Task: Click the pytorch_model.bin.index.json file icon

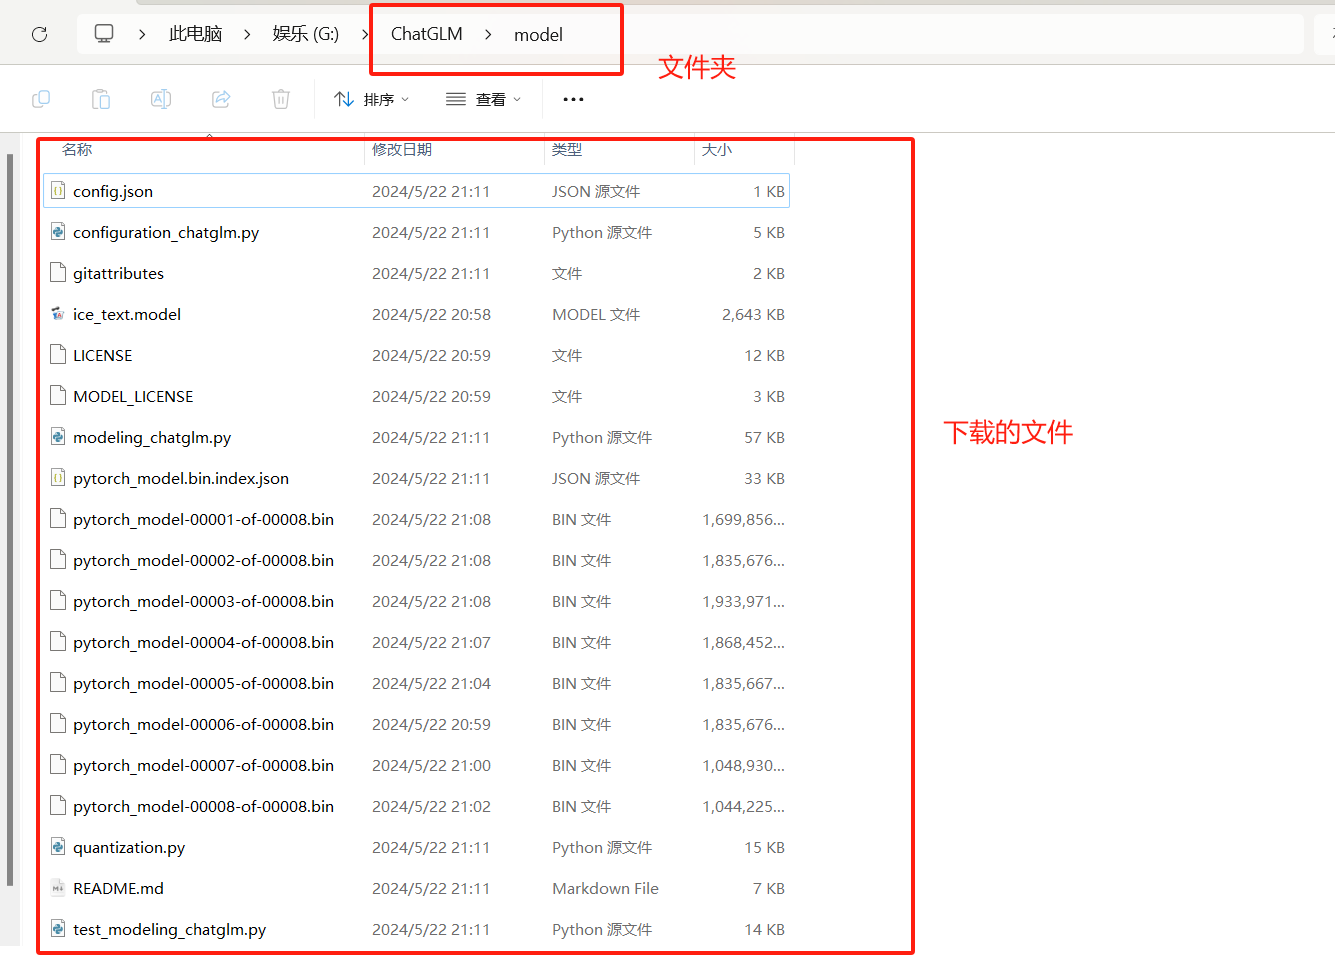Action: tap(58, 477)
